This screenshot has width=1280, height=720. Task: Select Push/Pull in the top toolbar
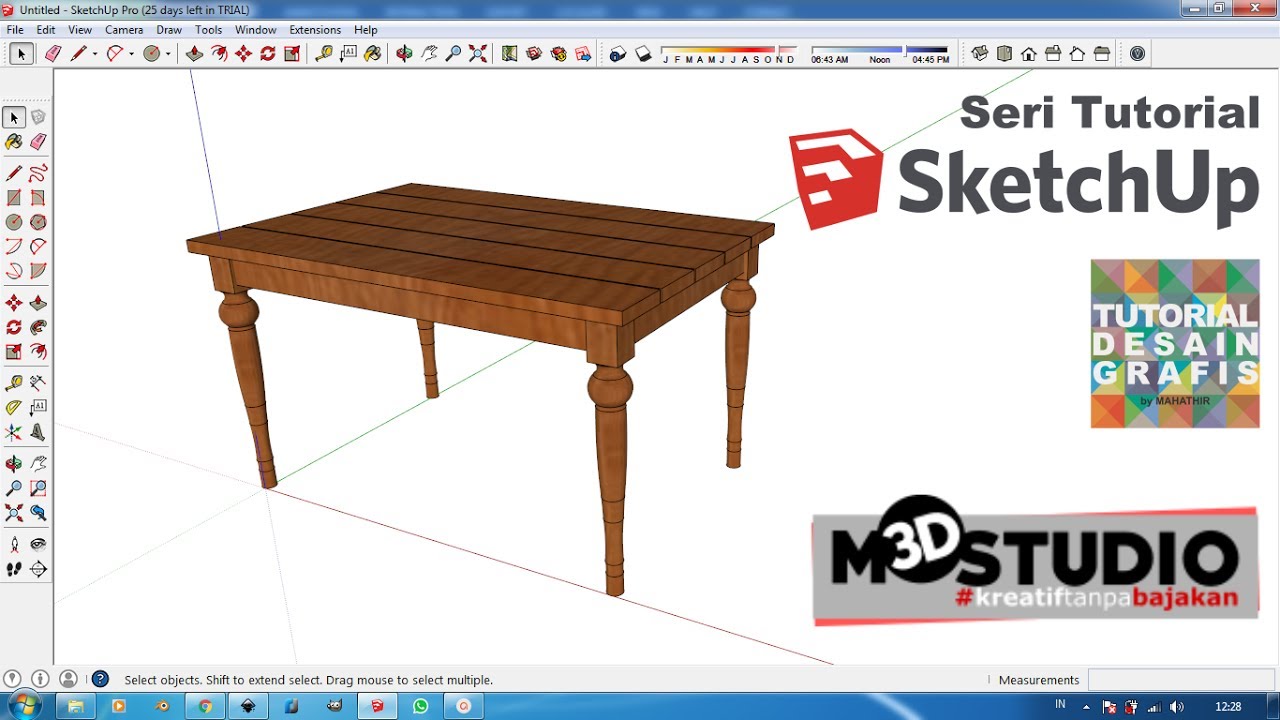click(195, 54)
